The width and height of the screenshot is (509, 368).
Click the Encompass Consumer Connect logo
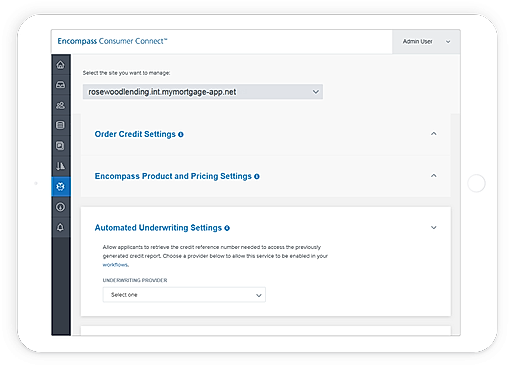[x=112, y=41]
